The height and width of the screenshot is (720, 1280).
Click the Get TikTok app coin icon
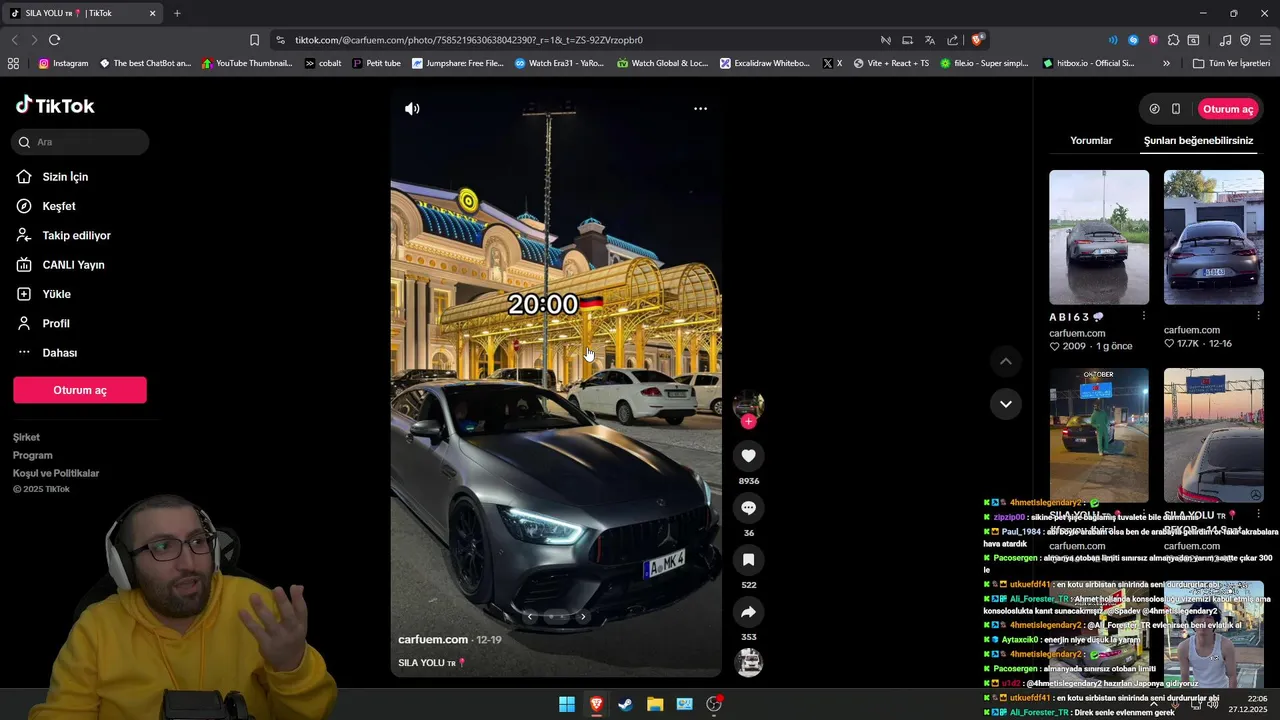(1155, 109)
